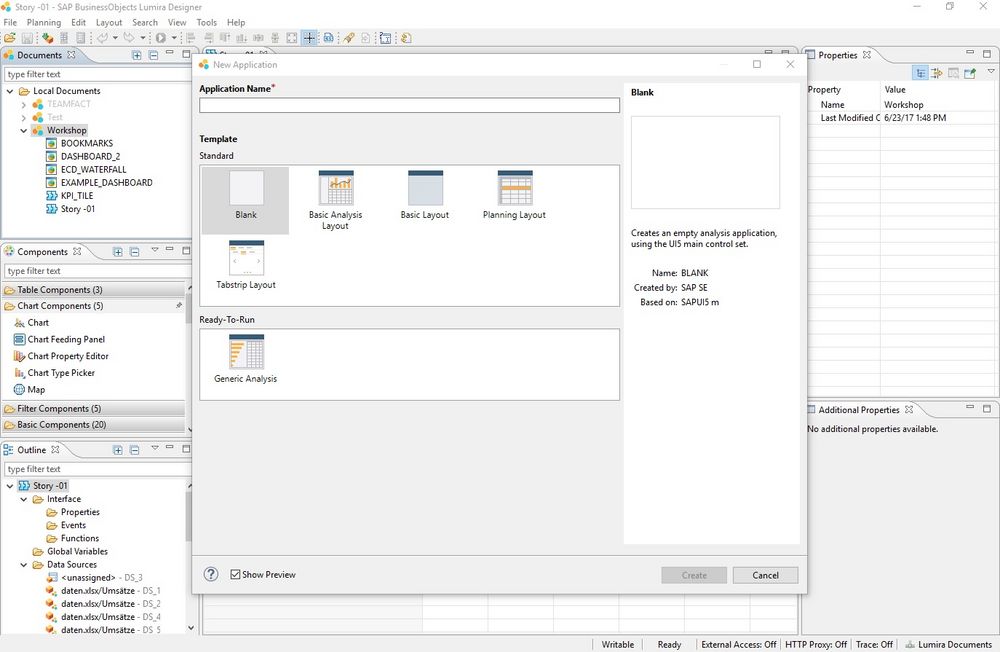Expand Basic Components (20) category
Image resolution: width=1000 pixels, height=652 pixels.
click(x=94, y=425)
